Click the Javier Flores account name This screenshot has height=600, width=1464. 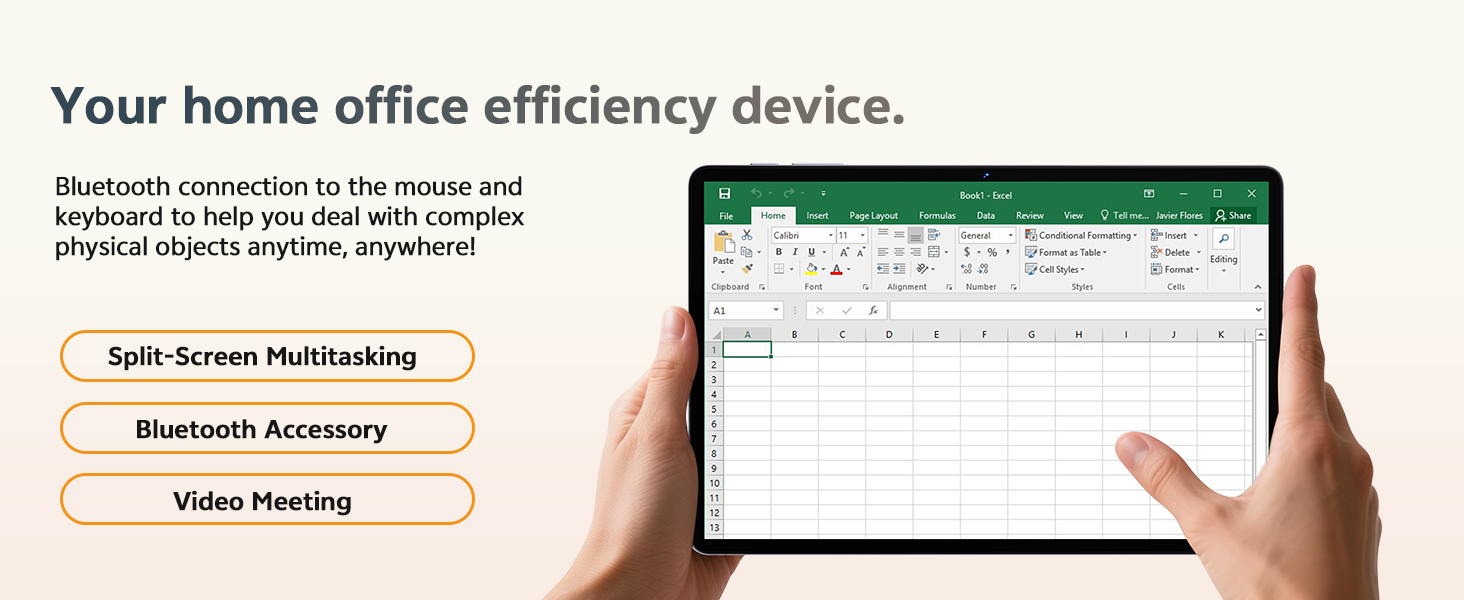(x=1179, y=216)
